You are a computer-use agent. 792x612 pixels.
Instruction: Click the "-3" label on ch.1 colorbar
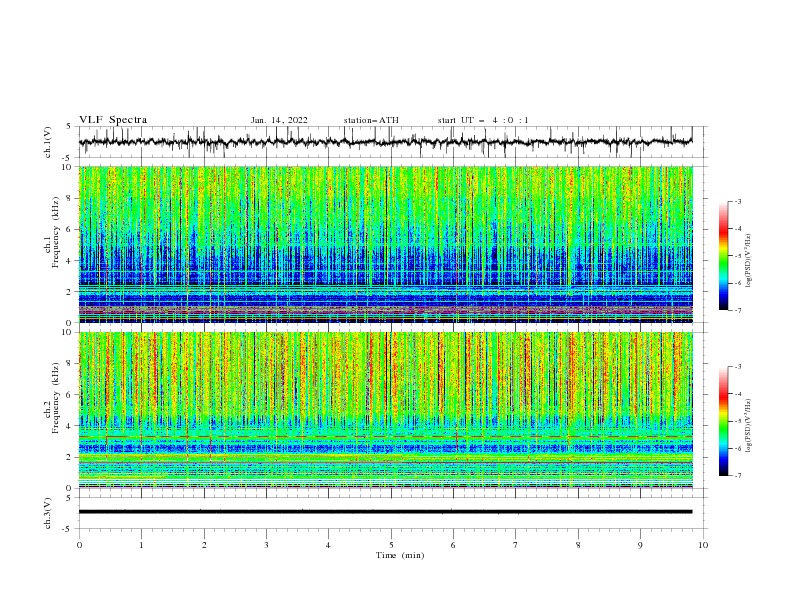(738, 201)
